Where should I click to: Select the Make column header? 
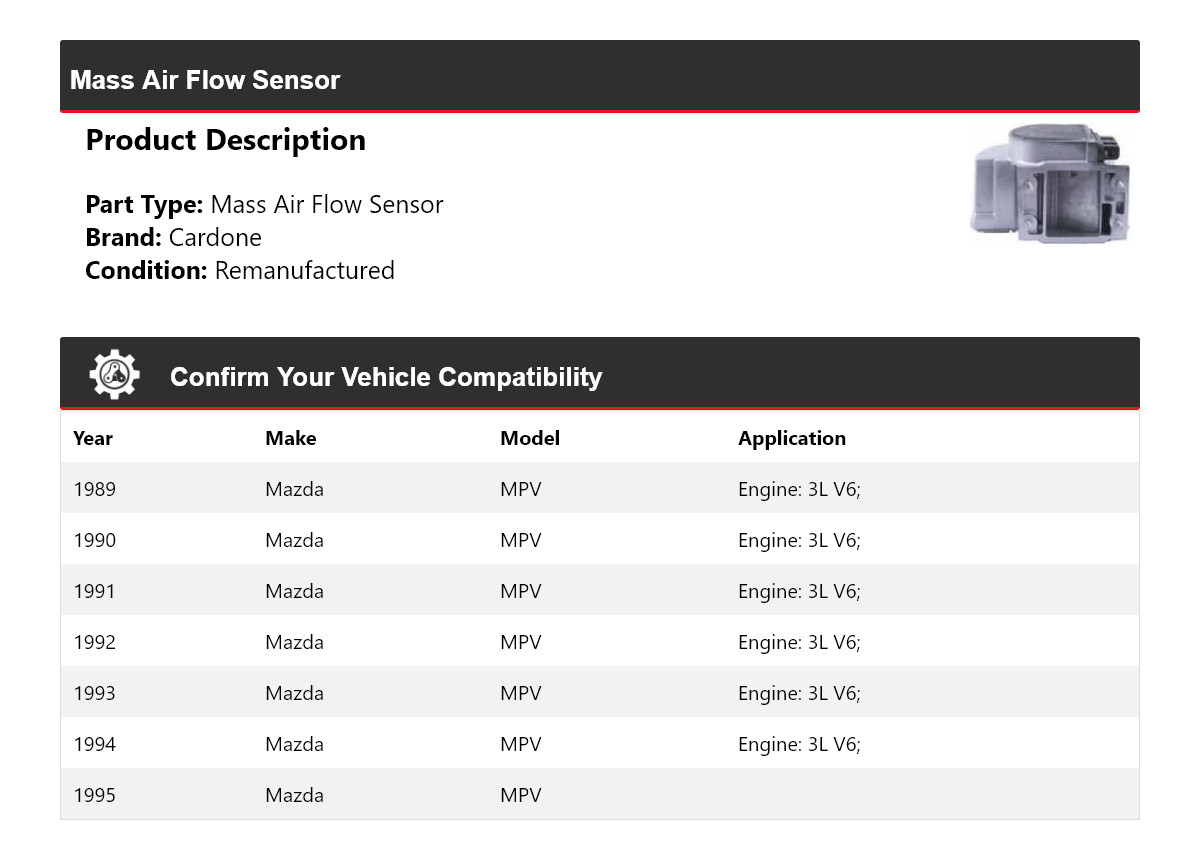(291, 438)
